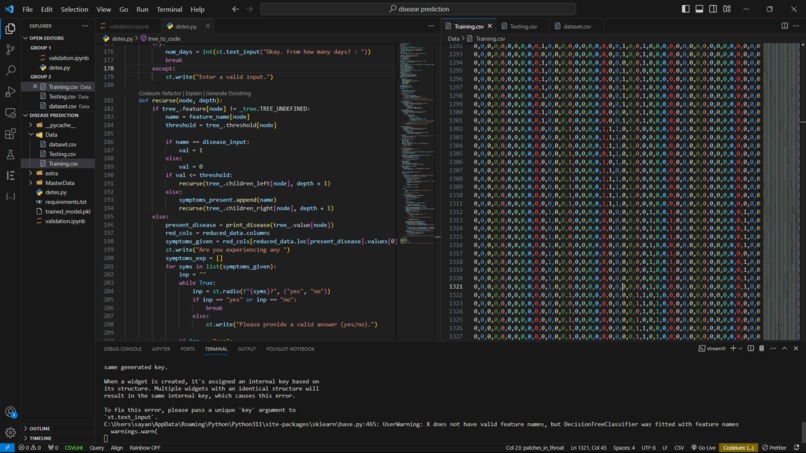Toggle the secondary side bar layout icon

713,9
